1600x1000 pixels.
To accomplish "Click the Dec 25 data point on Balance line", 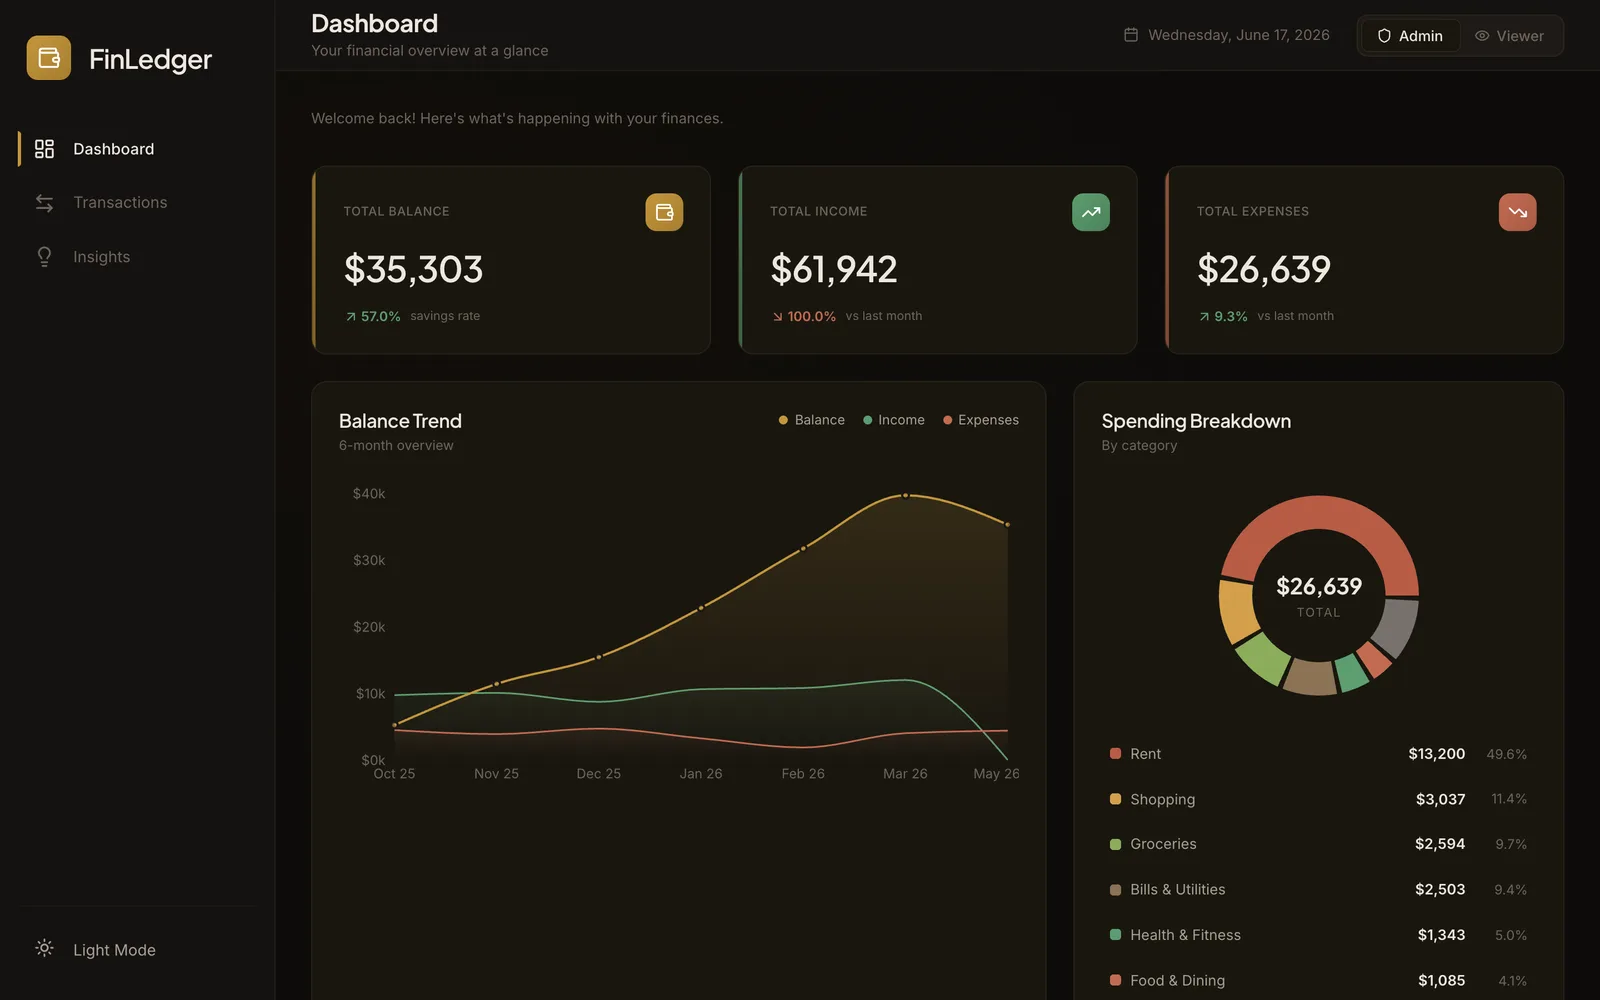I will [599, 657].
